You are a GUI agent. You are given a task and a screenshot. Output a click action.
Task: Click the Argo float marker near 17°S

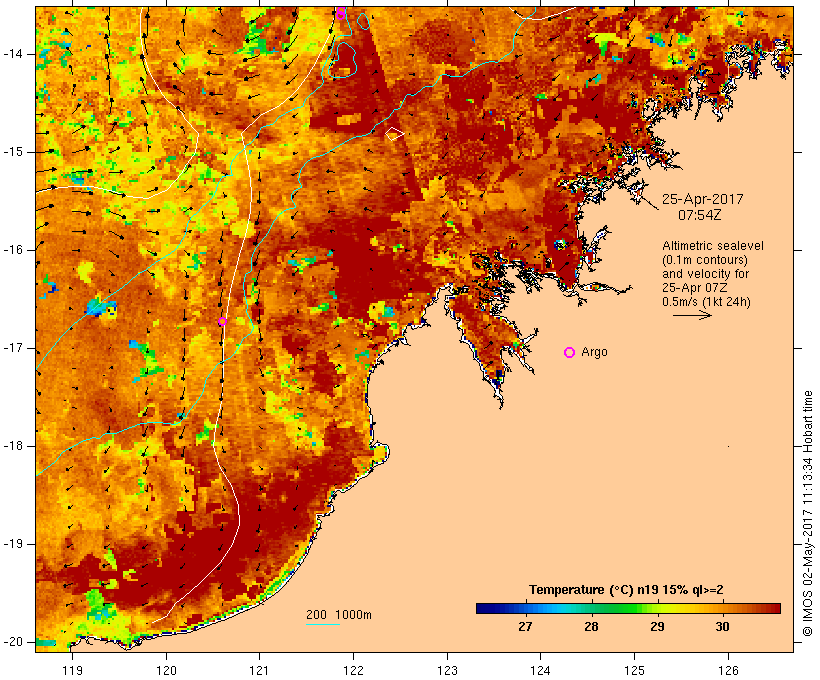point(222,321)
